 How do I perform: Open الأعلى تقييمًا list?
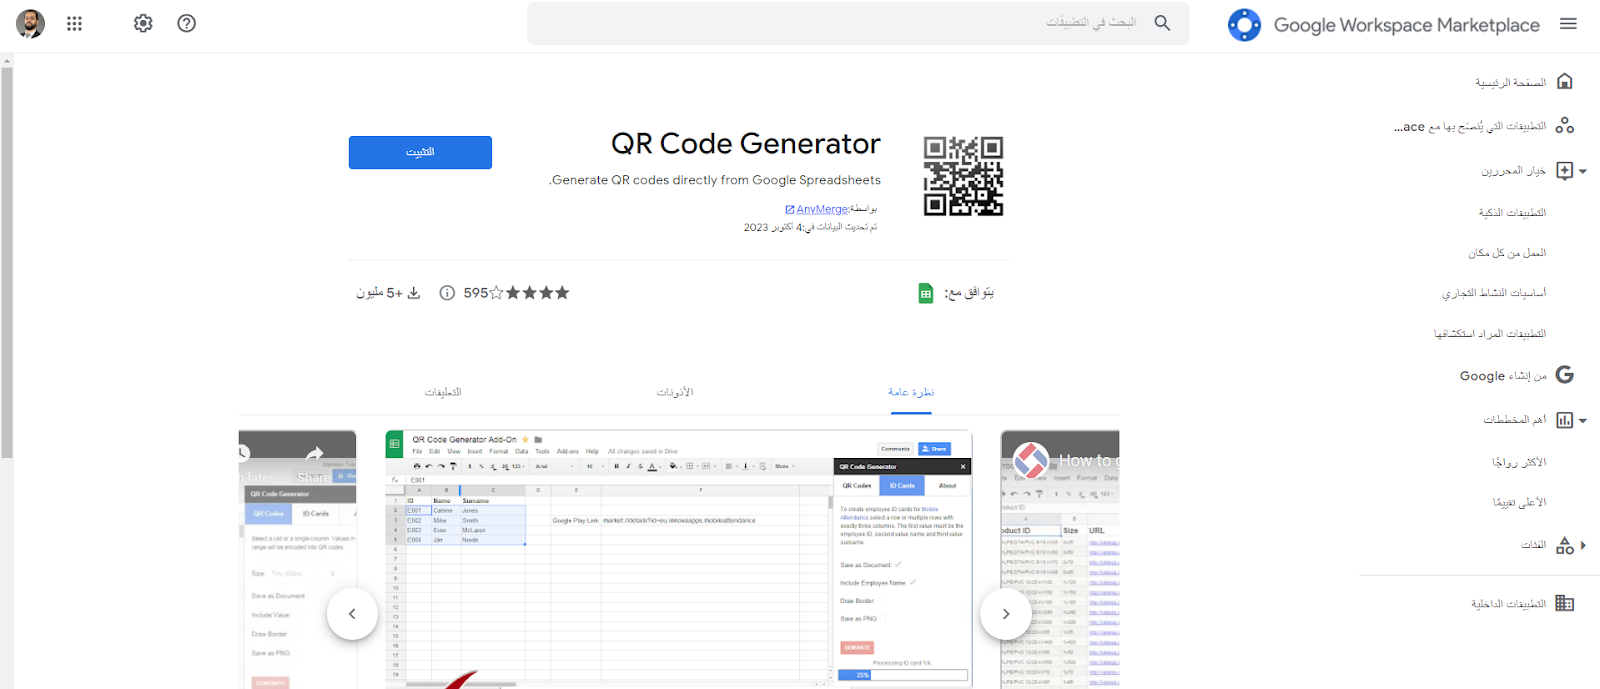(1519, 502)
